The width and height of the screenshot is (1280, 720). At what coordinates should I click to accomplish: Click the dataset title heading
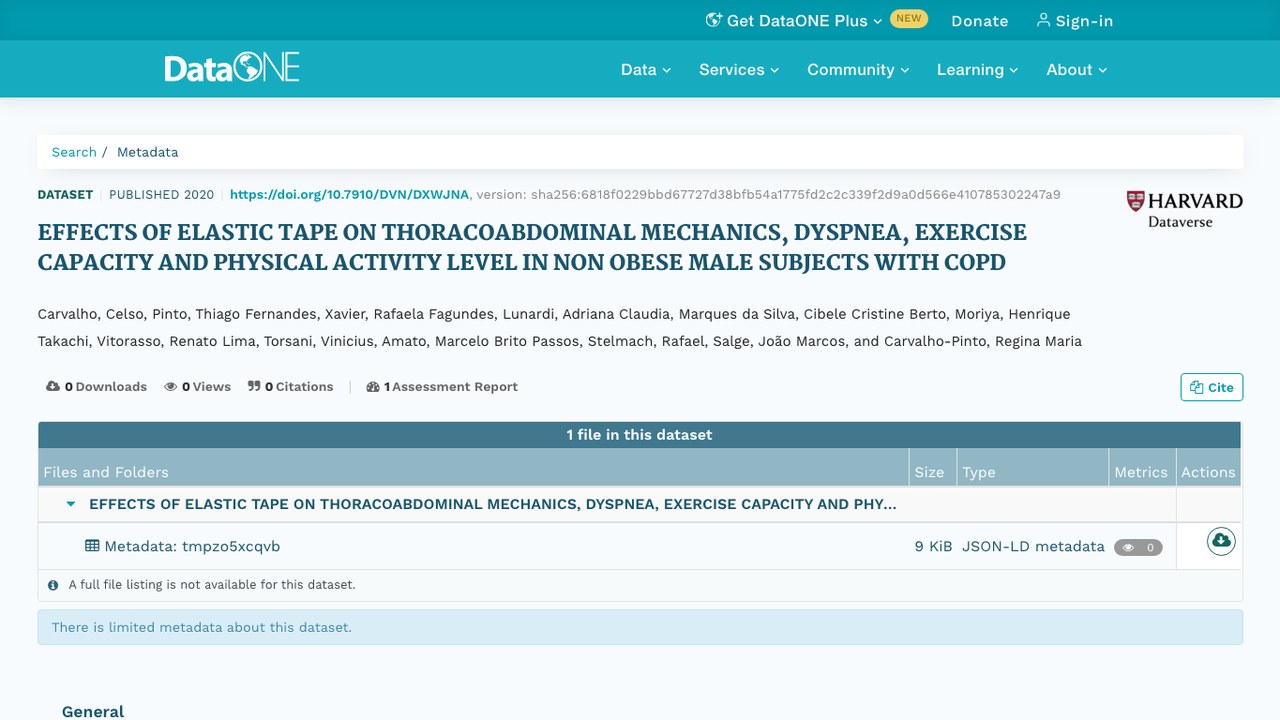pyautogui.click(x=532, y=247)
